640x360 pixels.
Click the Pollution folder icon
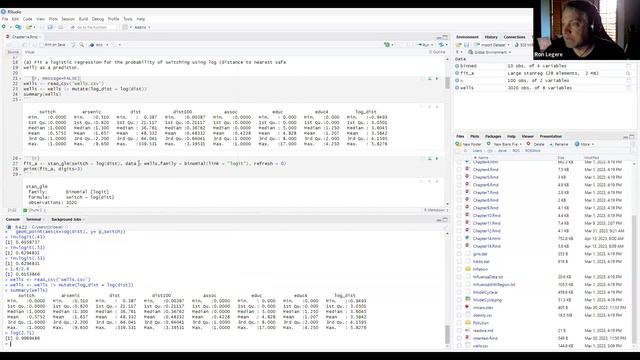point(468,323)
